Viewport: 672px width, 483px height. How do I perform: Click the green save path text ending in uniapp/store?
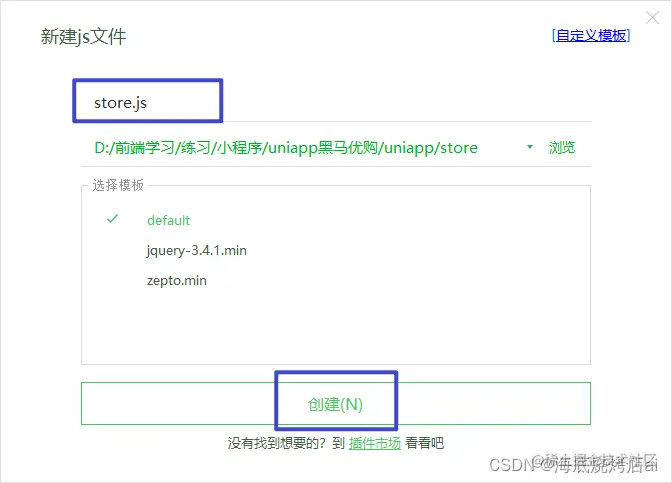tap(286, 148)
